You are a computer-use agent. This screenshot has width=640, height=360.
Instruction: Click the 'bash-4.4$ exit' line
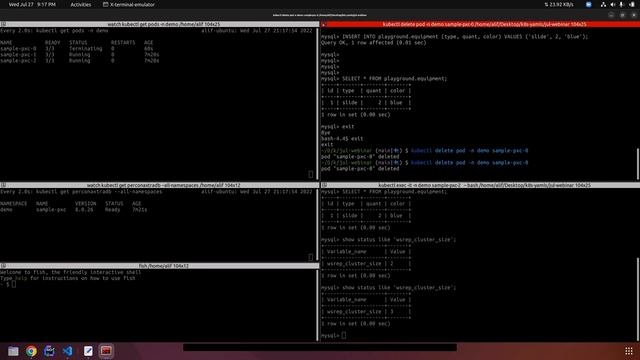tap(342, 138)
